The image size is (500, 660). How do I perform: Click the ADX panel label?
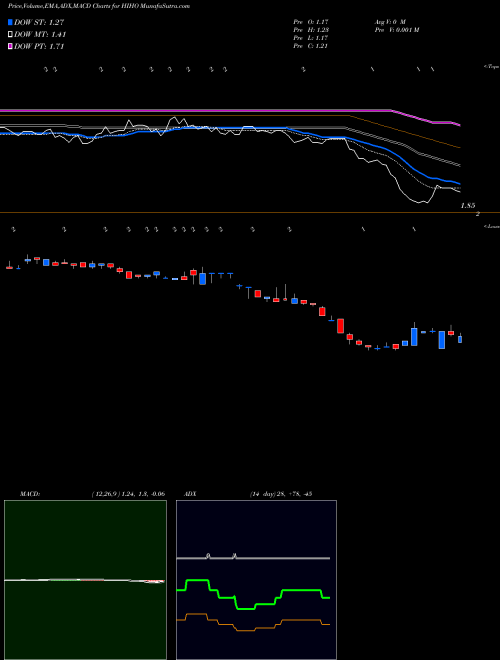coord(190,494)
